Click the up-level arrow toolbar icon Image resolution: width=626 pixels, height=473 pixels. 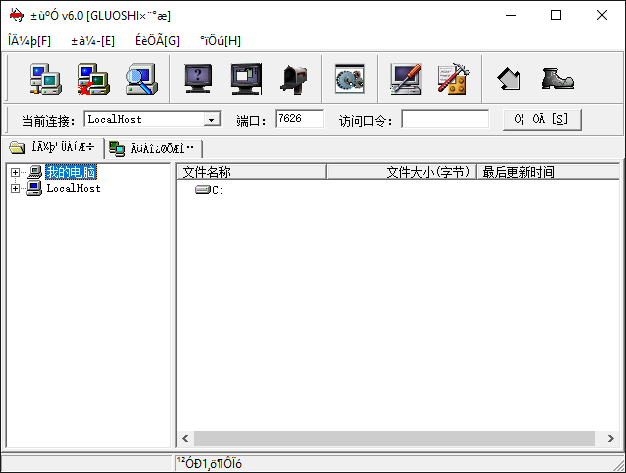pyautogui.click(x=509, y=78)
